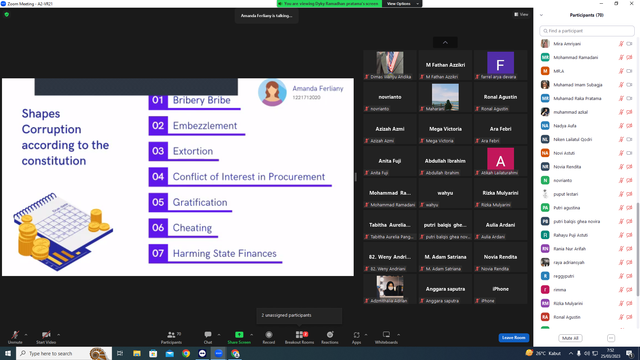Click video icon for Putri agustina
The width and height of the screenshot is (640, 360).
(629, 208)
